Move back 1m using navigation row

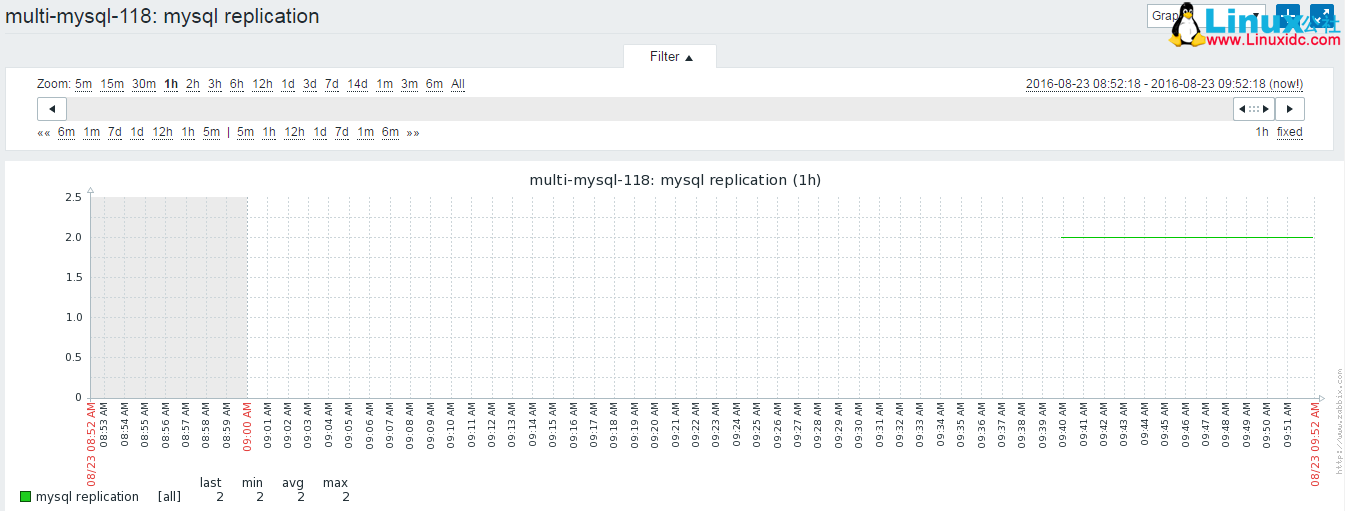[91, 132]
